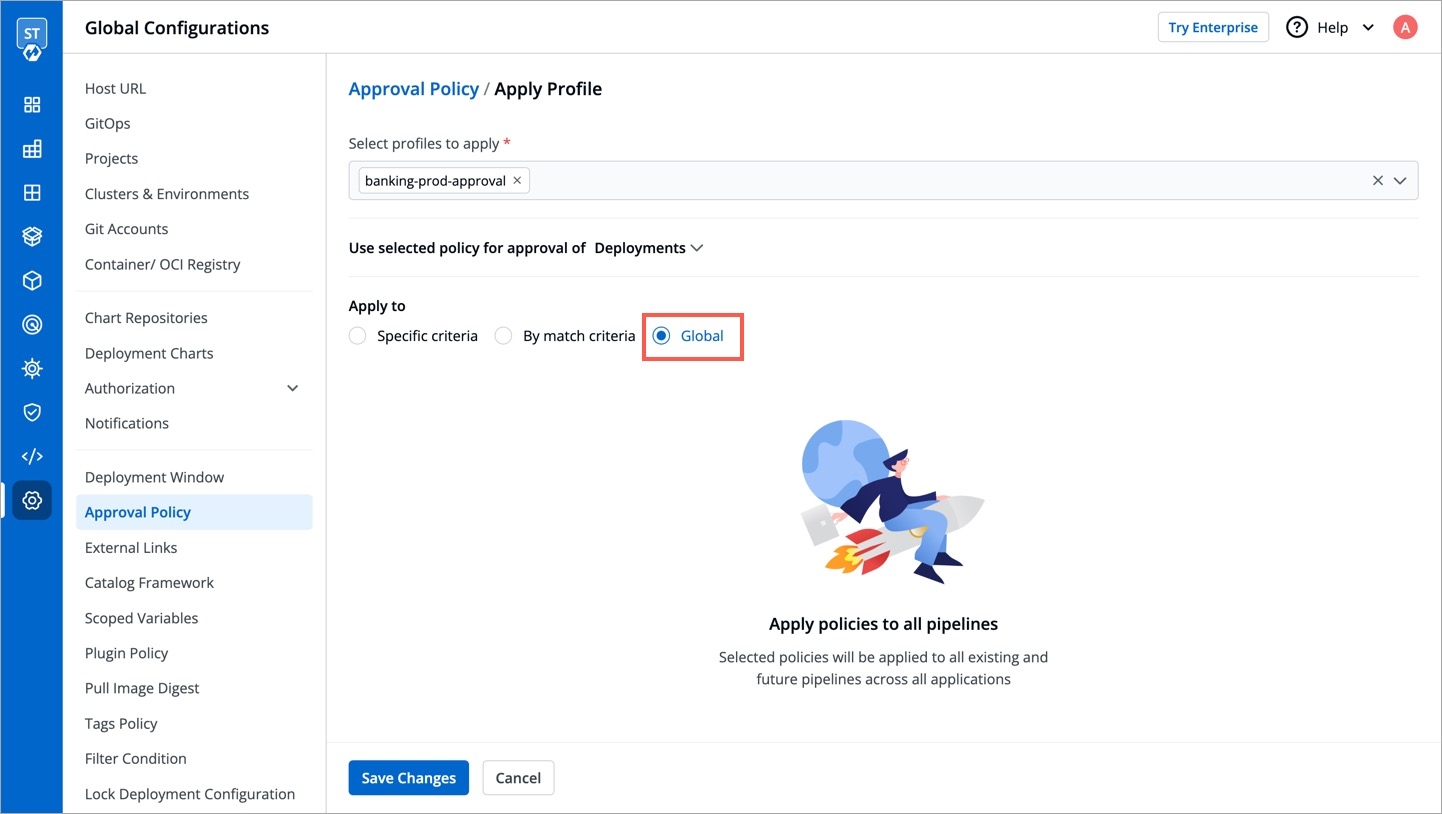
Task: Click the single cube icon in sidebar
Action: tap(32, 281)
